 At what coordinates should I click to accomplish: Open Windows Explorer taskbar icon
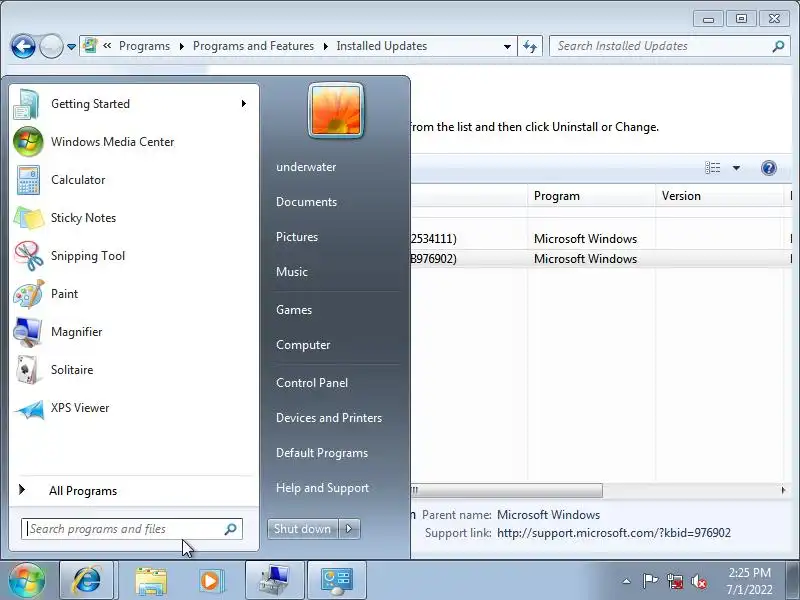coord(151,581)
